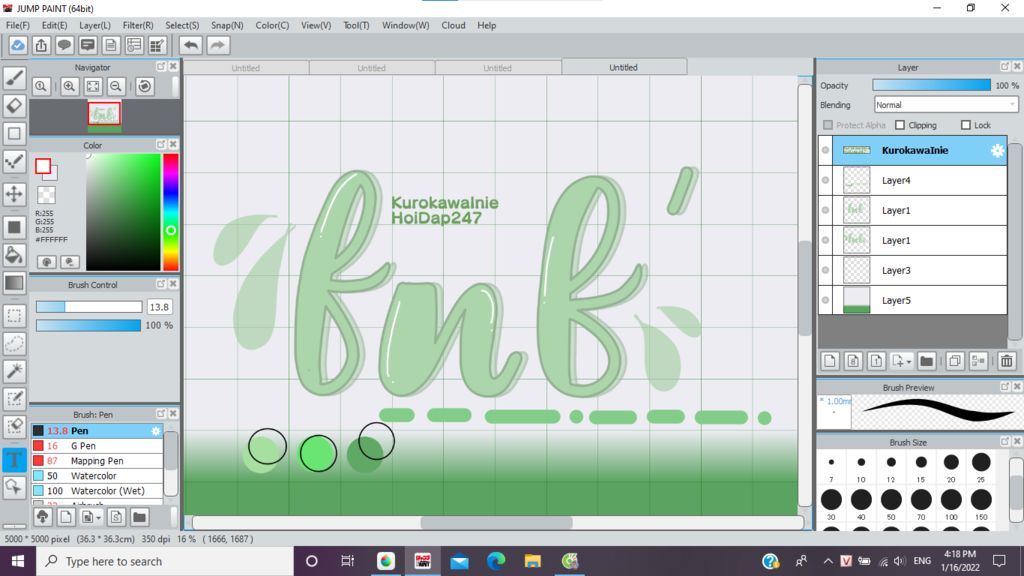Toggle visibility of Layer5
1024x576 pixels.
click(x=825, y=300)
